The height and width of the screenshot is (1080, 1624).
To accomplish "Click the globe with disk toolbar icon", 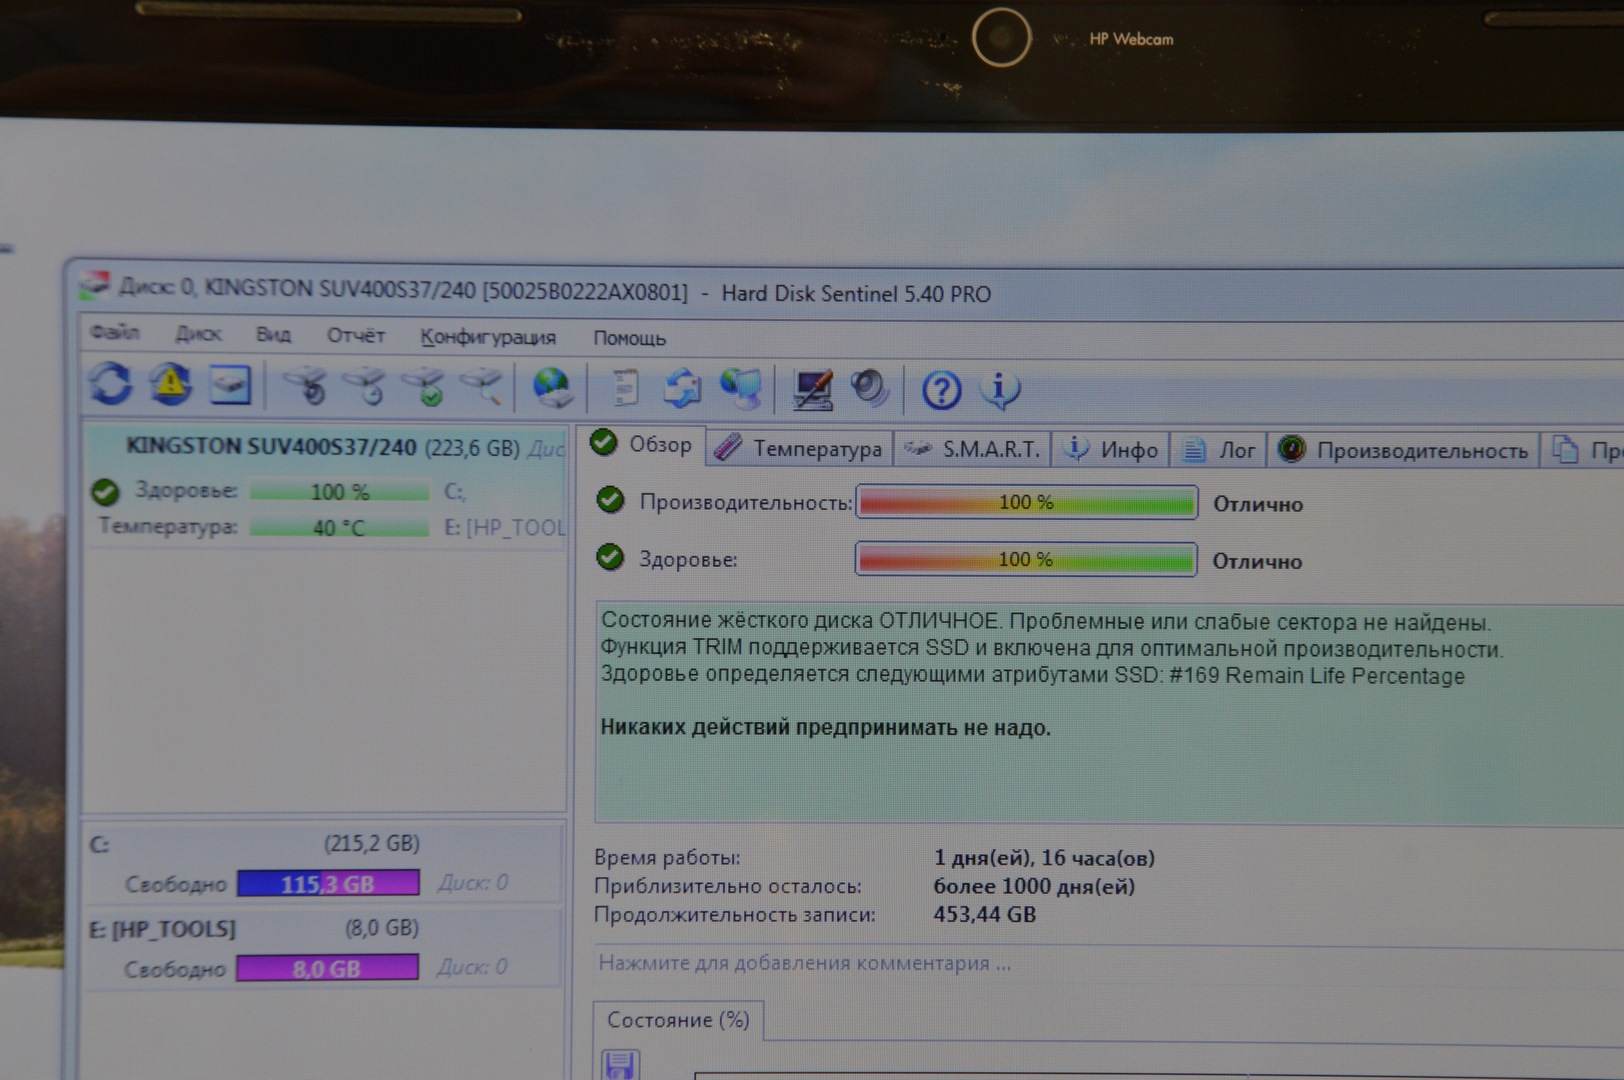I will pyautogui.click(x=551, y=388).
